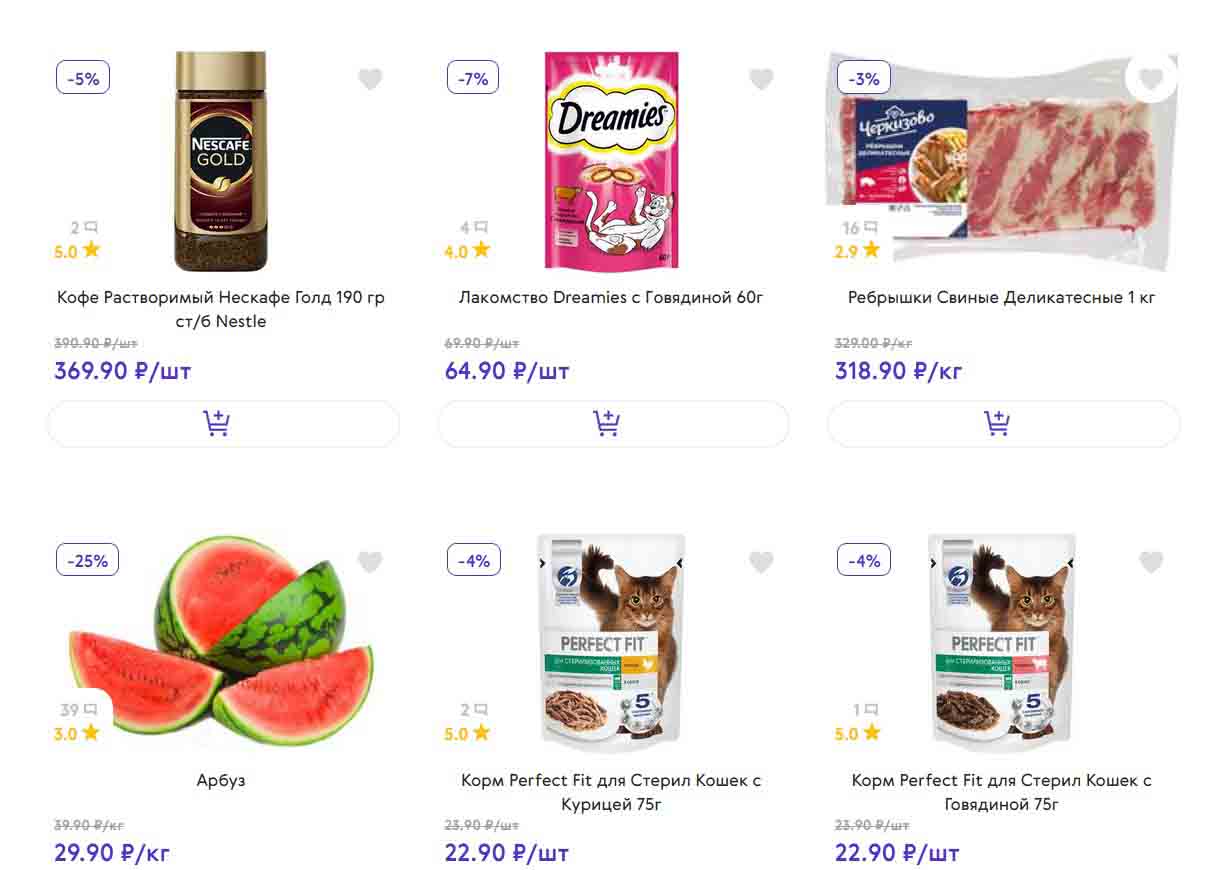
Task: Open Лакомство Dreamies с Говядиной link
Action: 611,297
